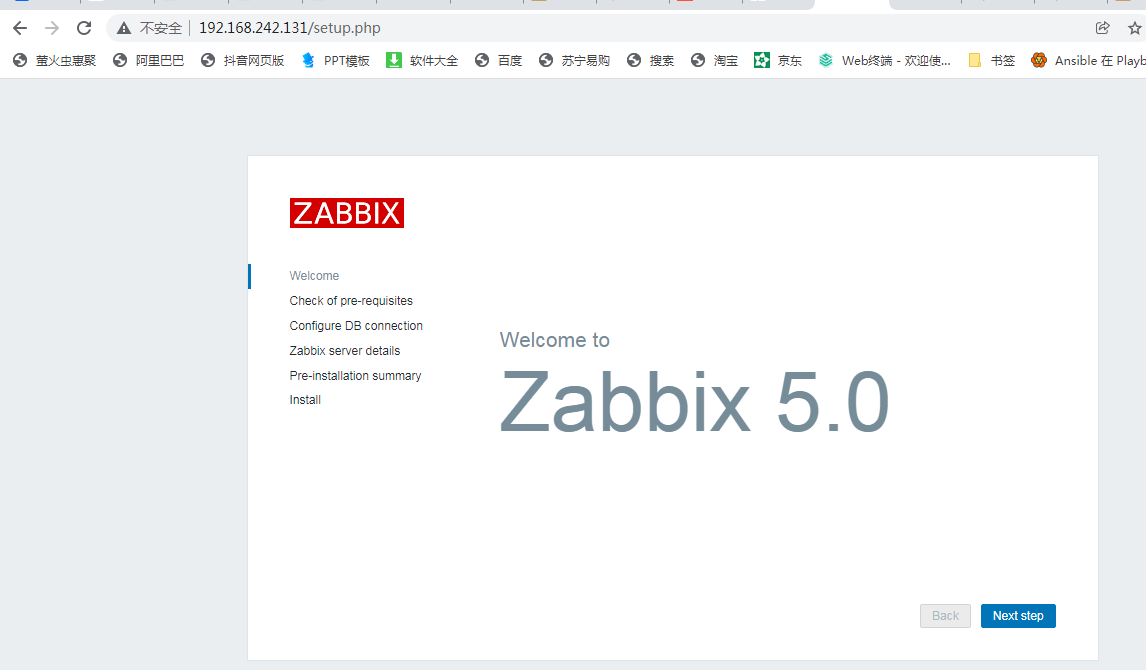The width and height of the screenshot is (1146, 670).
Task: Open the 搜索 bookmark
Action: (650, 61)
